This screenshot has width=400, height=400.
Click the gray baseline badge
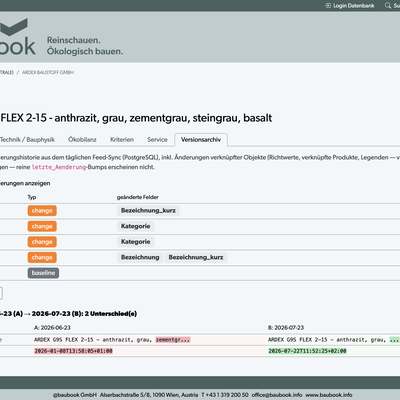point(43,273)
